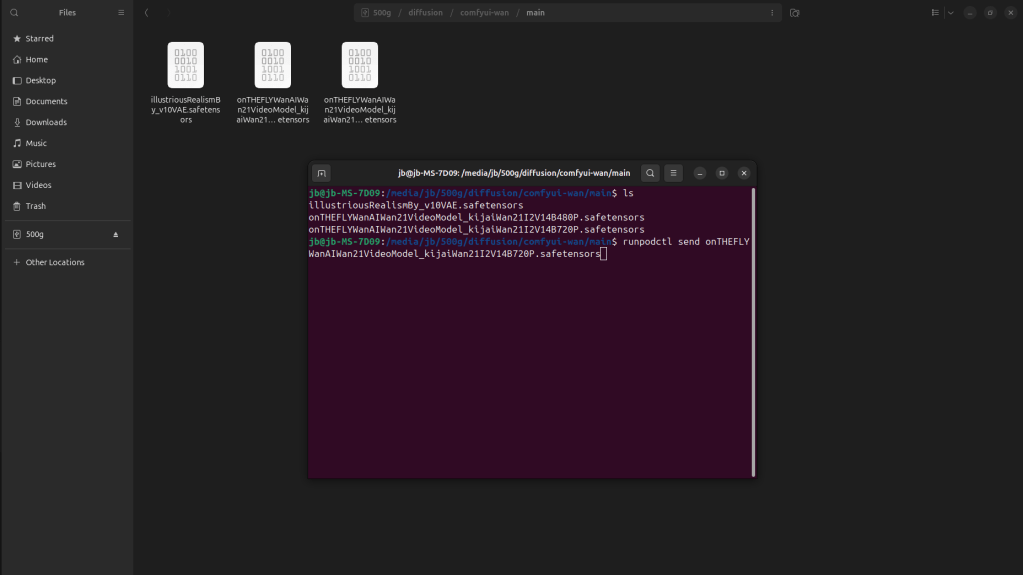Expand the view options dropdown arrow
This screenshot has width=1023, height=575.
pos(950,13)
